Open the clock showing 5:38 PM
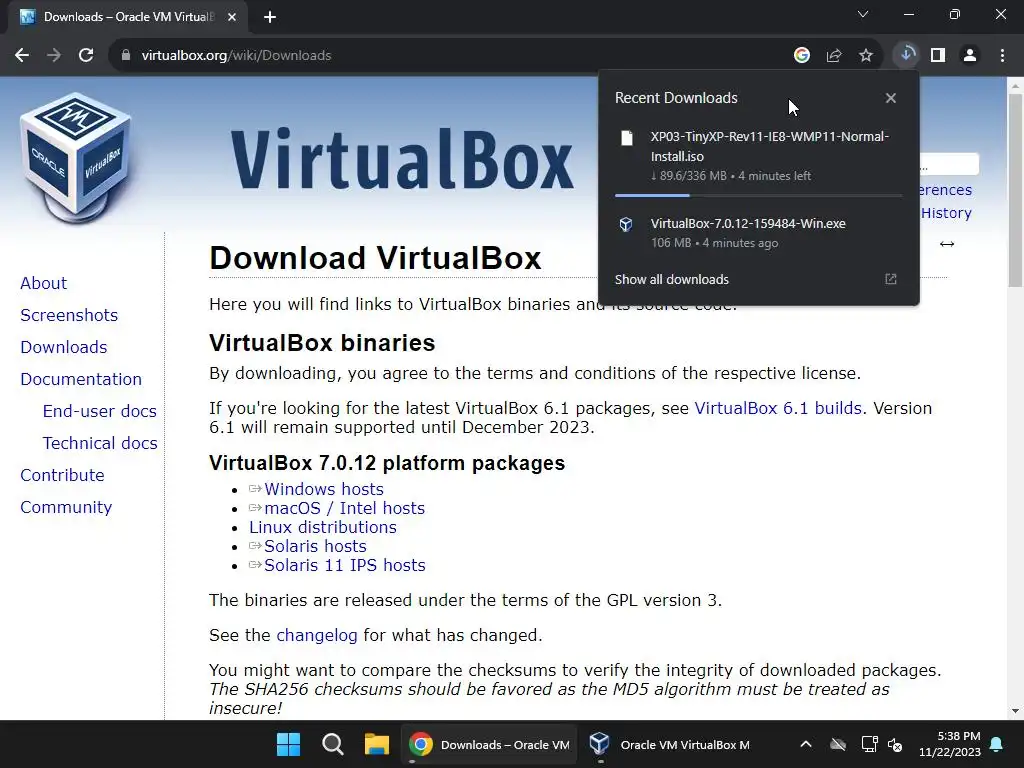 coord(950,744)
